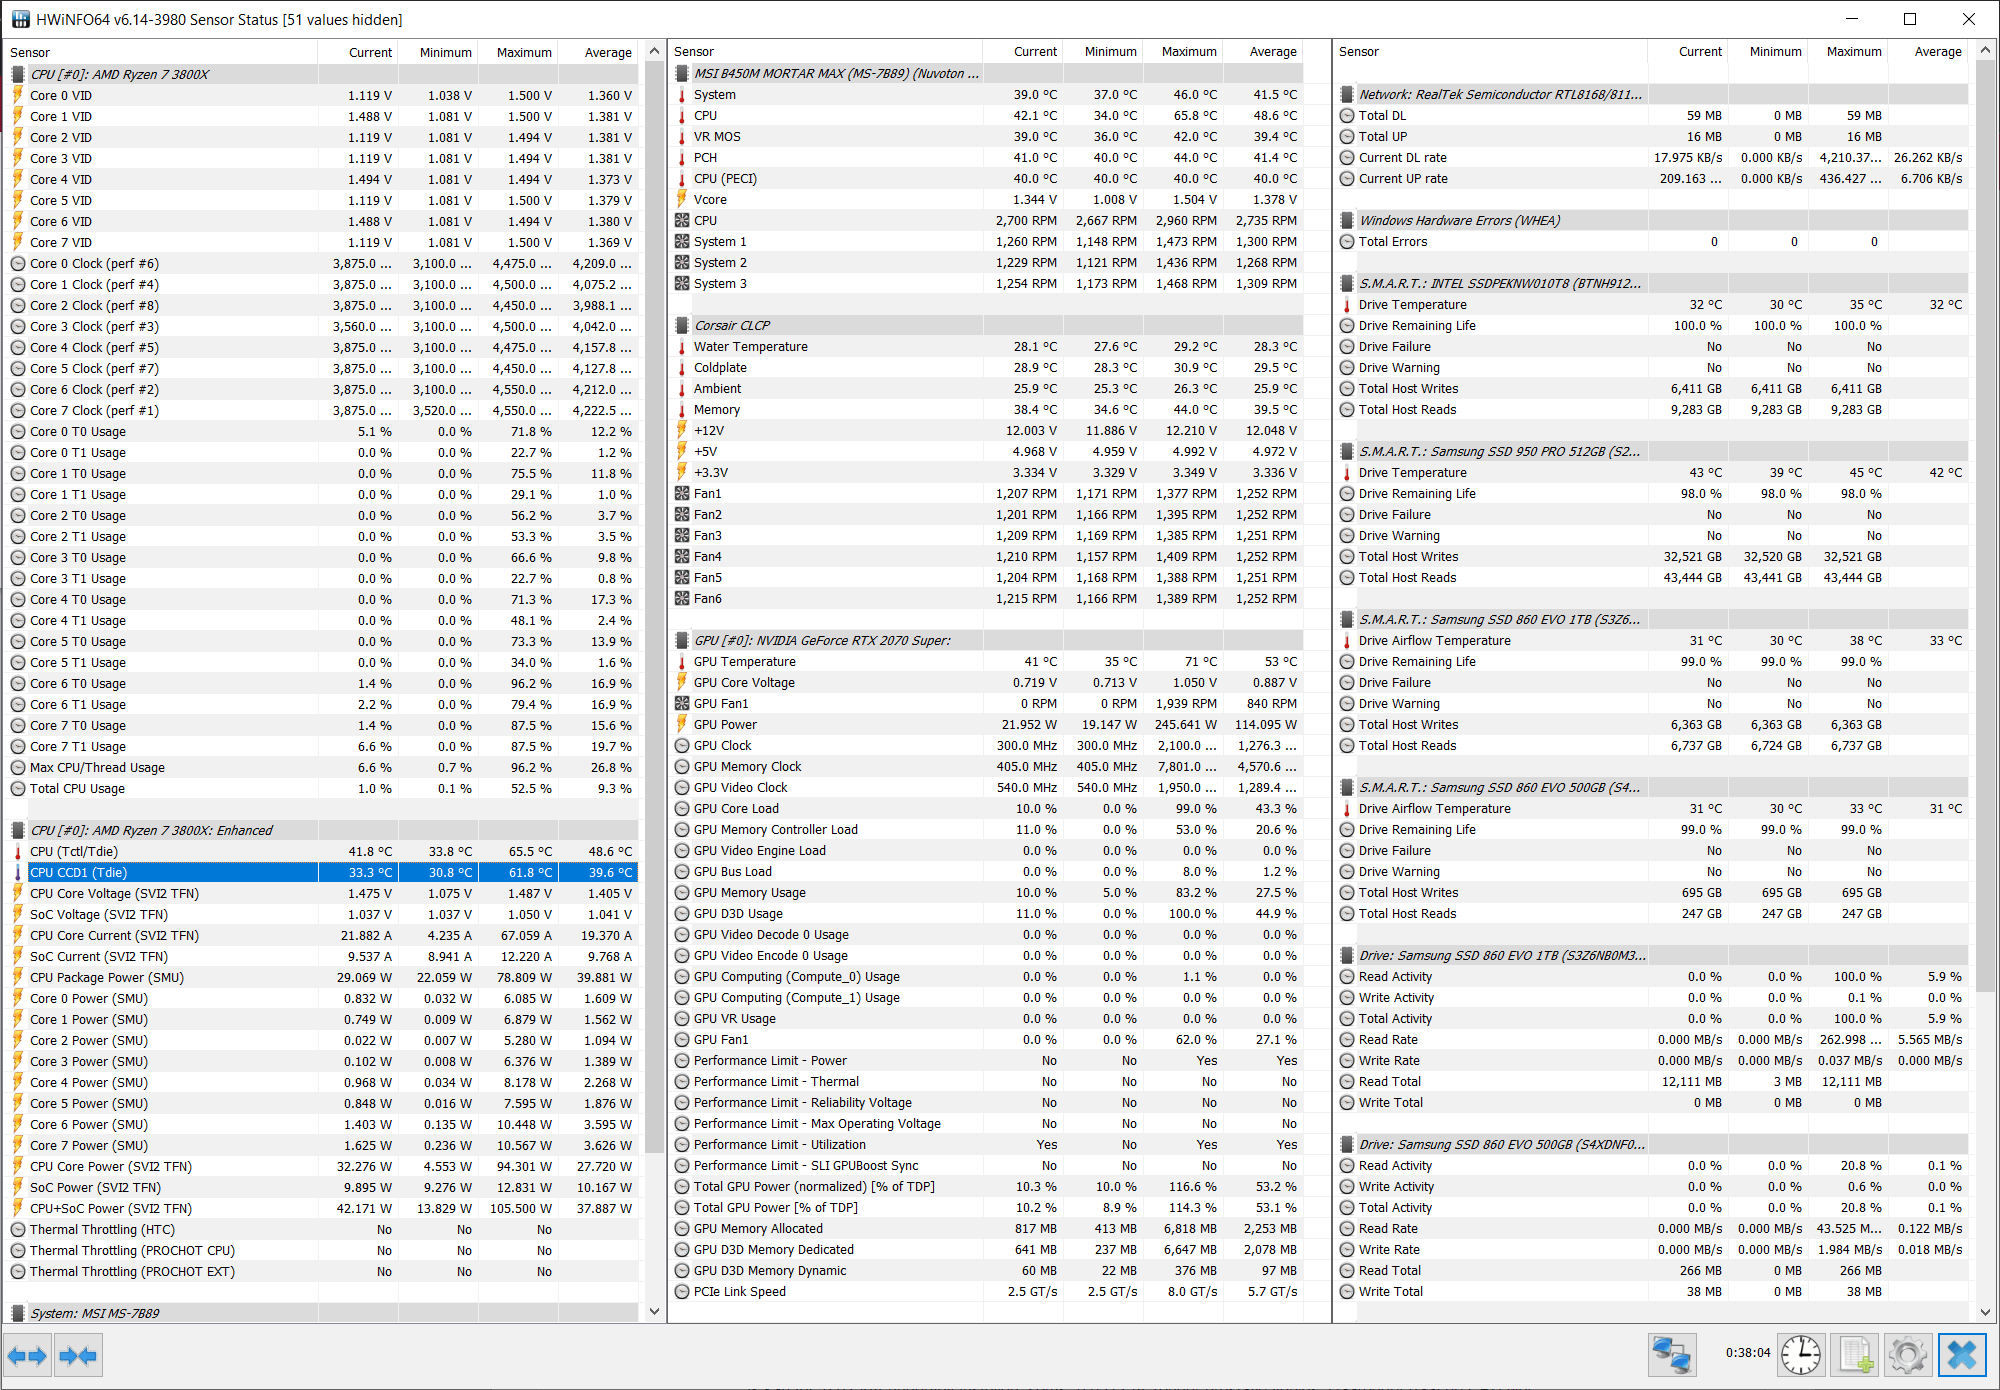2000x1390 pixels.
Task: Click the System temperature thermometer icon
Action: tap(682, 95)
